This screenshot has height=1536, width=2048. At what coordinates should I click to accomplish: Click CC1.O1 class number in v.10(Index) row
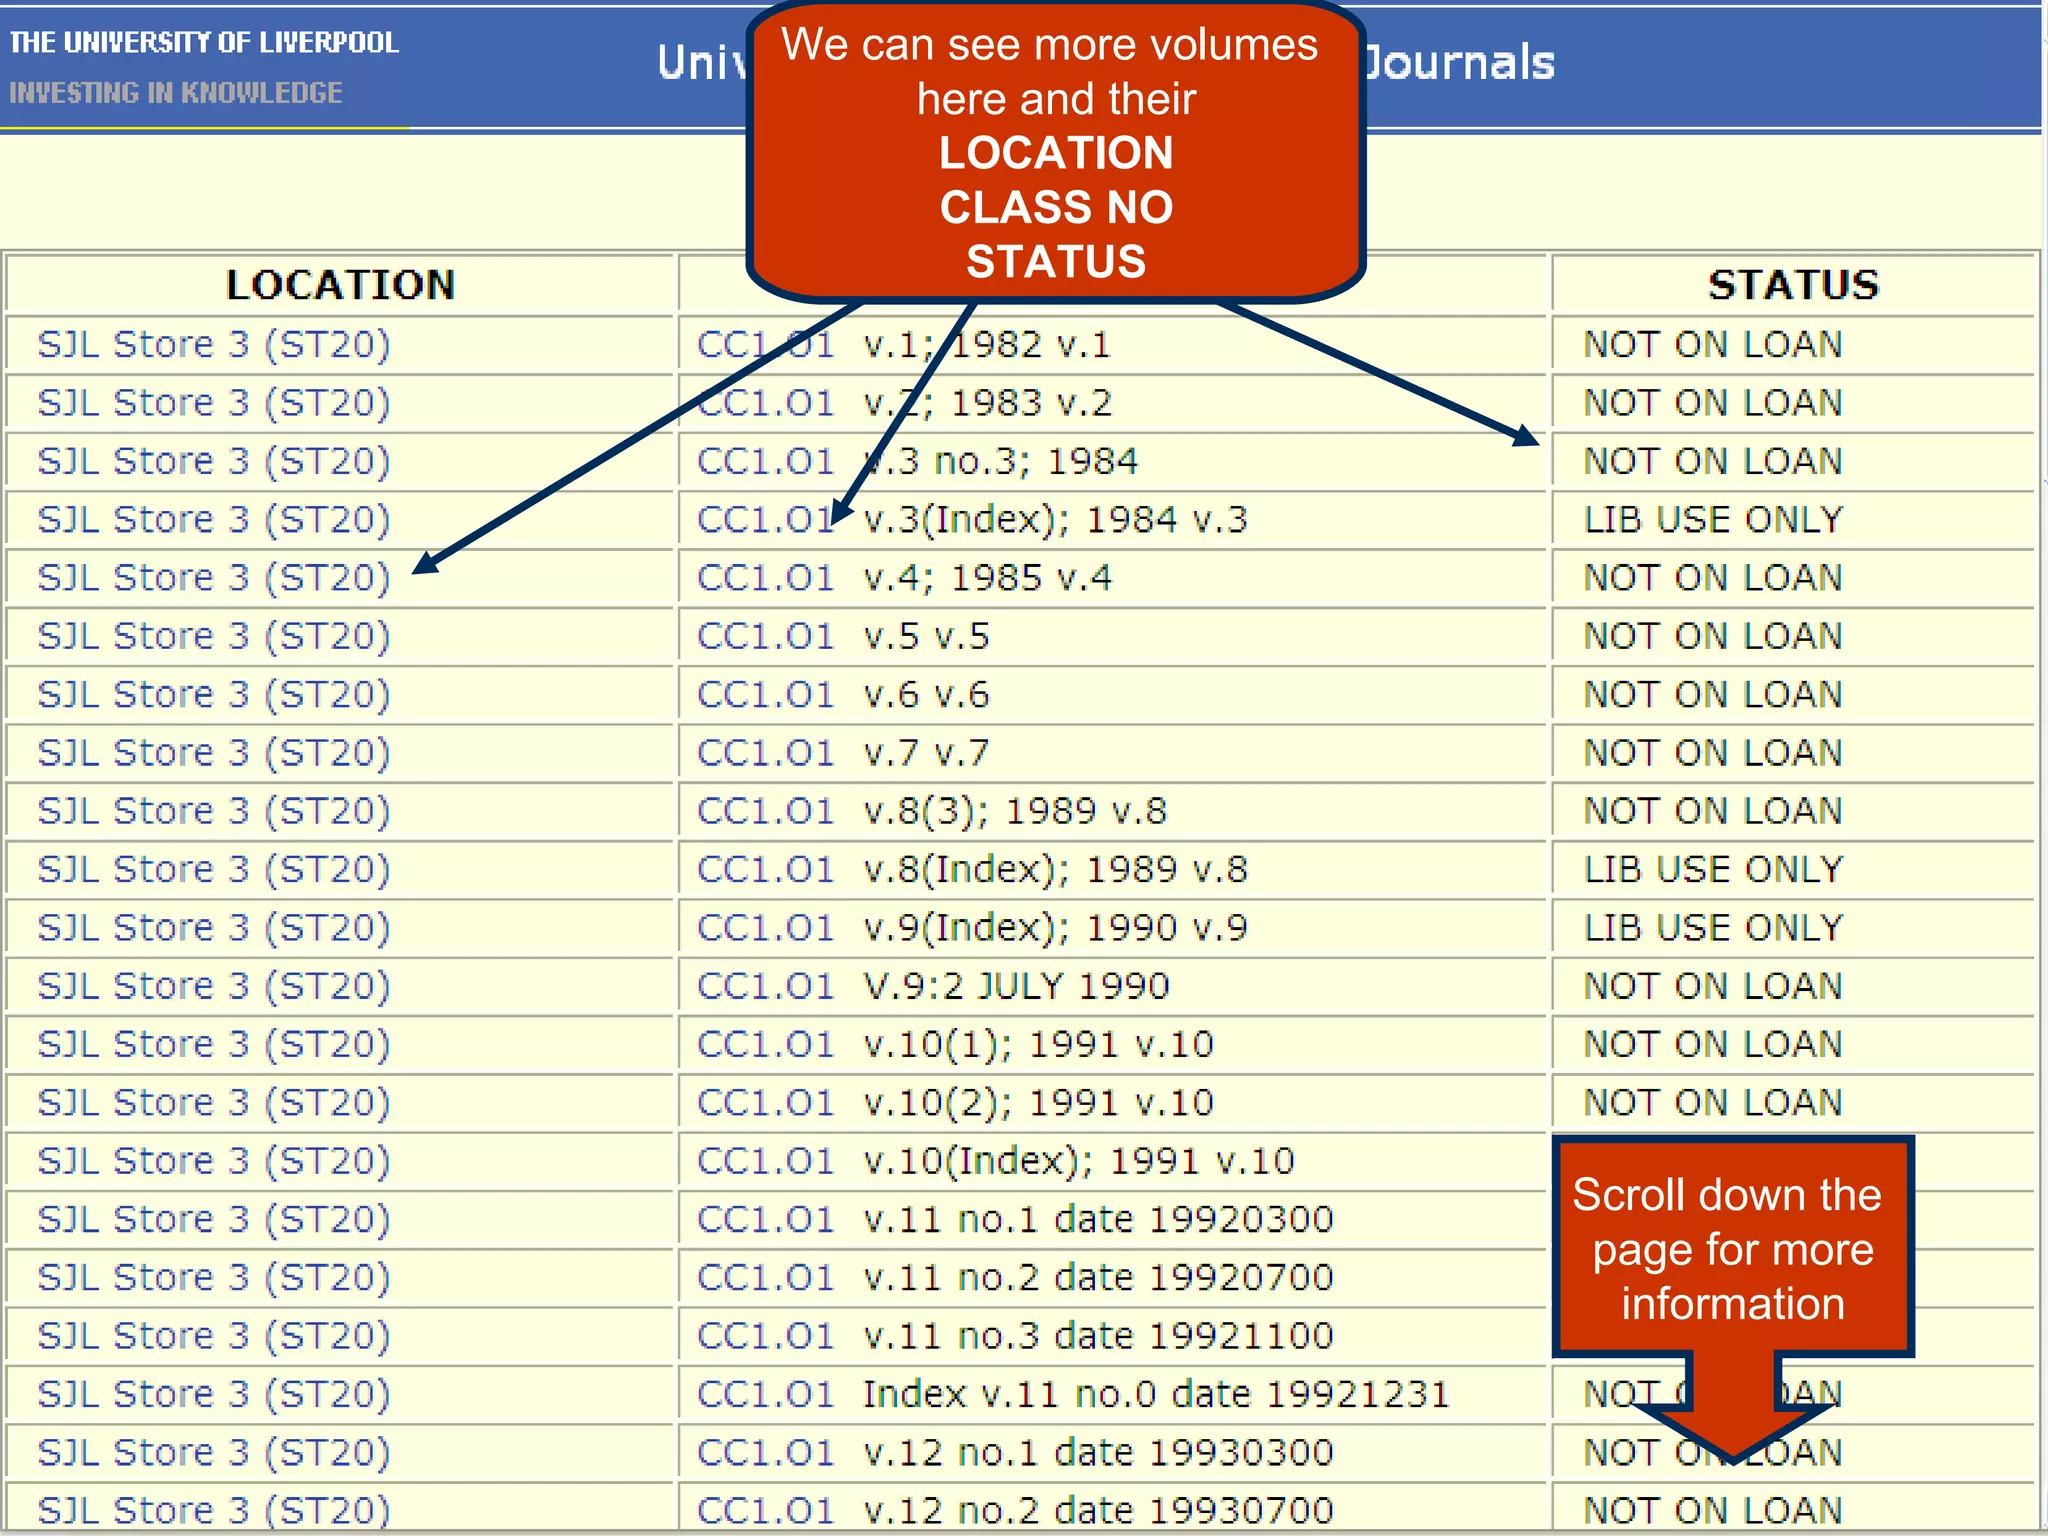pyautogui.click(x=765, y=1161)
